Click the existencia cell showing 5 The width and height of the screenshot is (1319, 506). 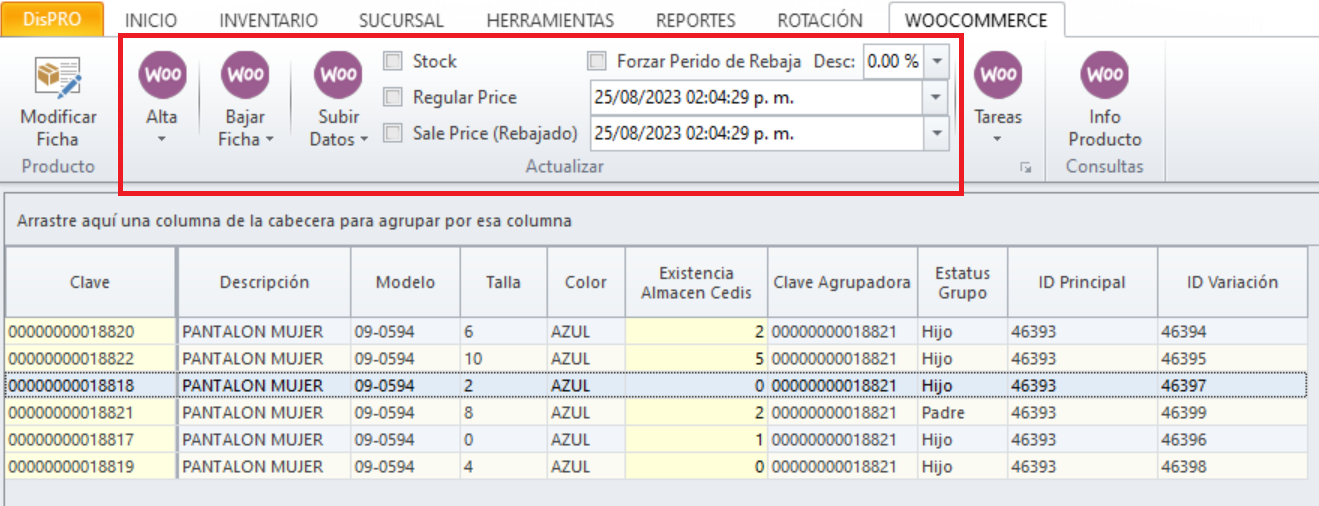[697, 358]
